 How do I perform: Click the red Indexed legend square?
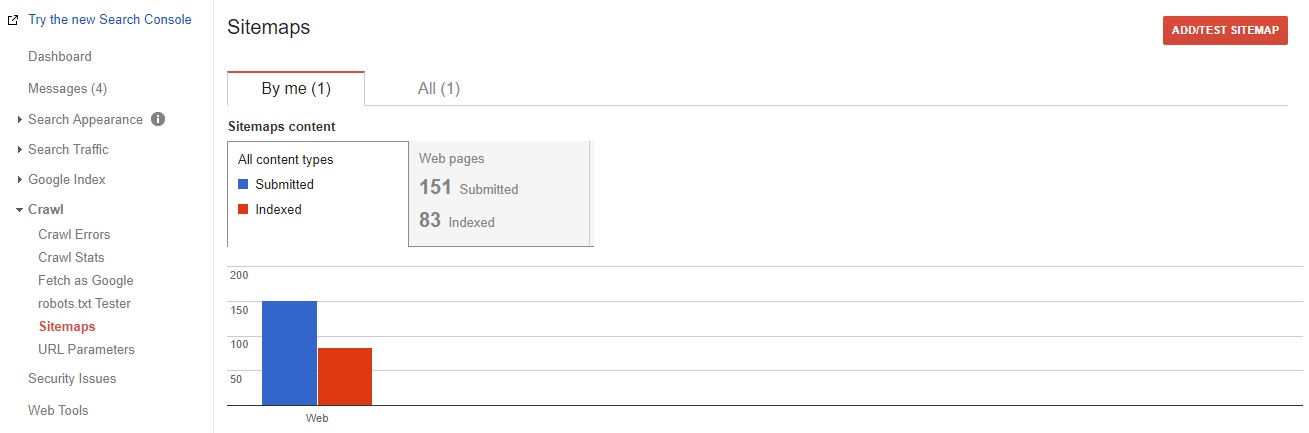(x=243, y=209)
